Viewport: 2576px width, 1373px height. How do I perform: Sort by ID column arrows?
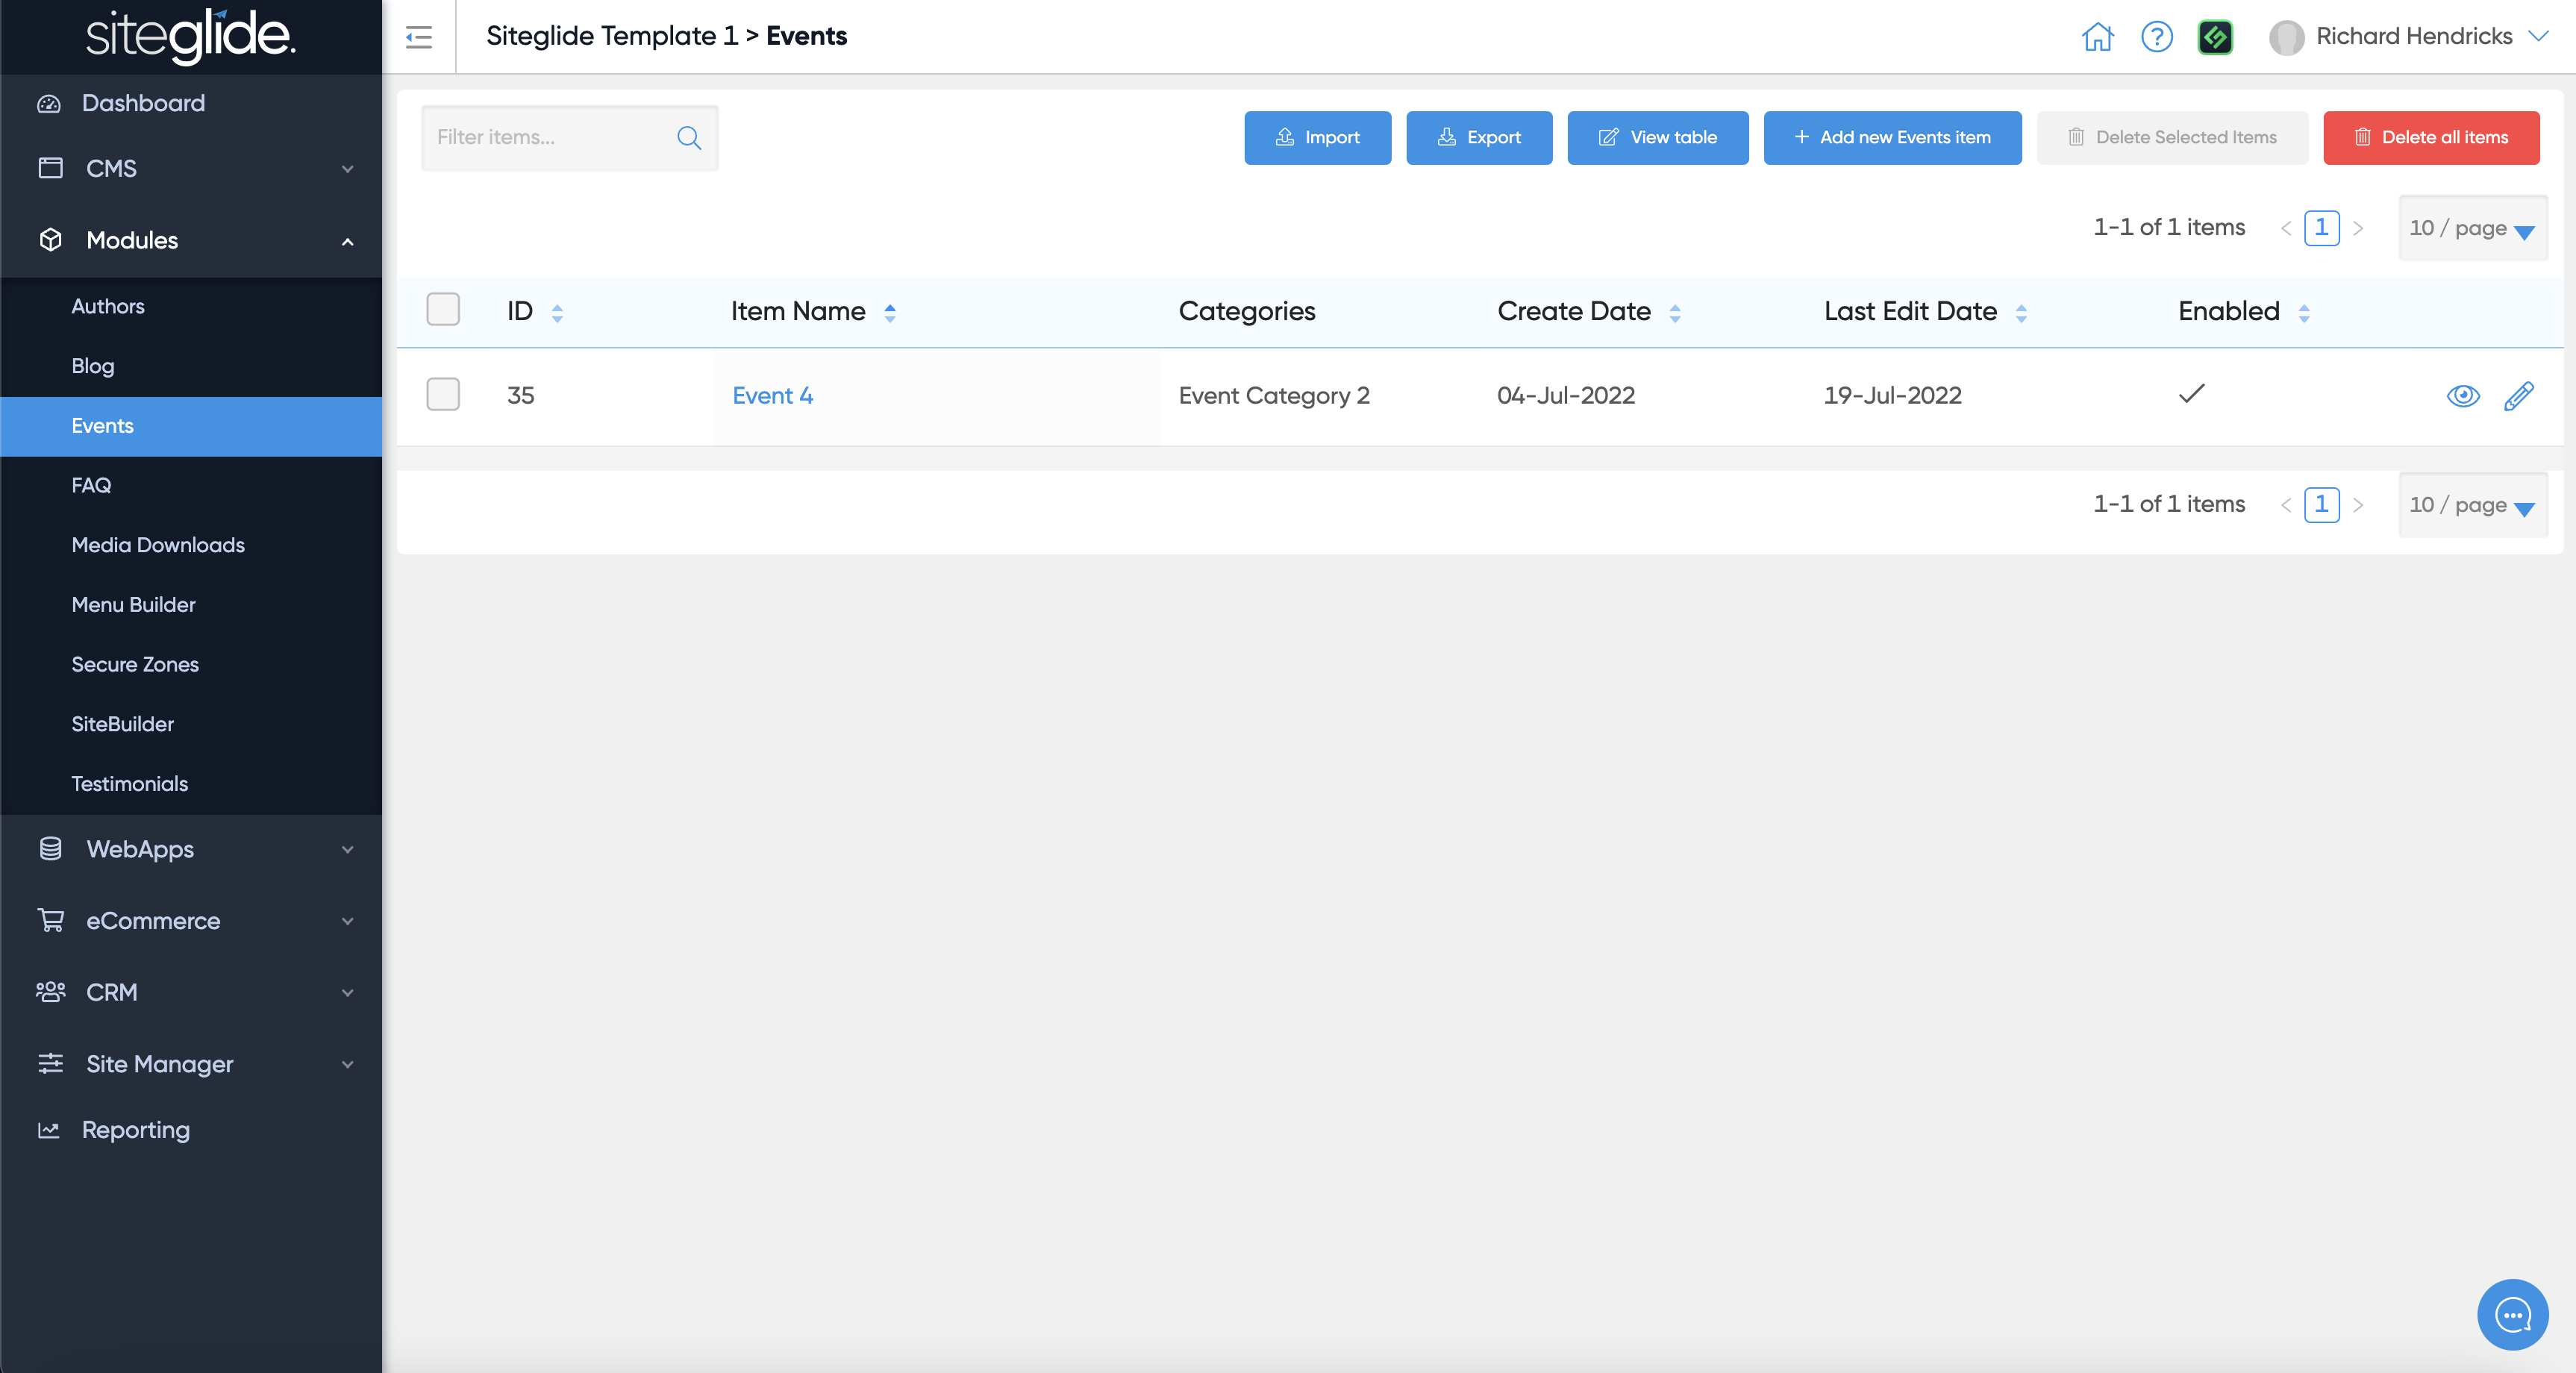[x=557, y=313]
